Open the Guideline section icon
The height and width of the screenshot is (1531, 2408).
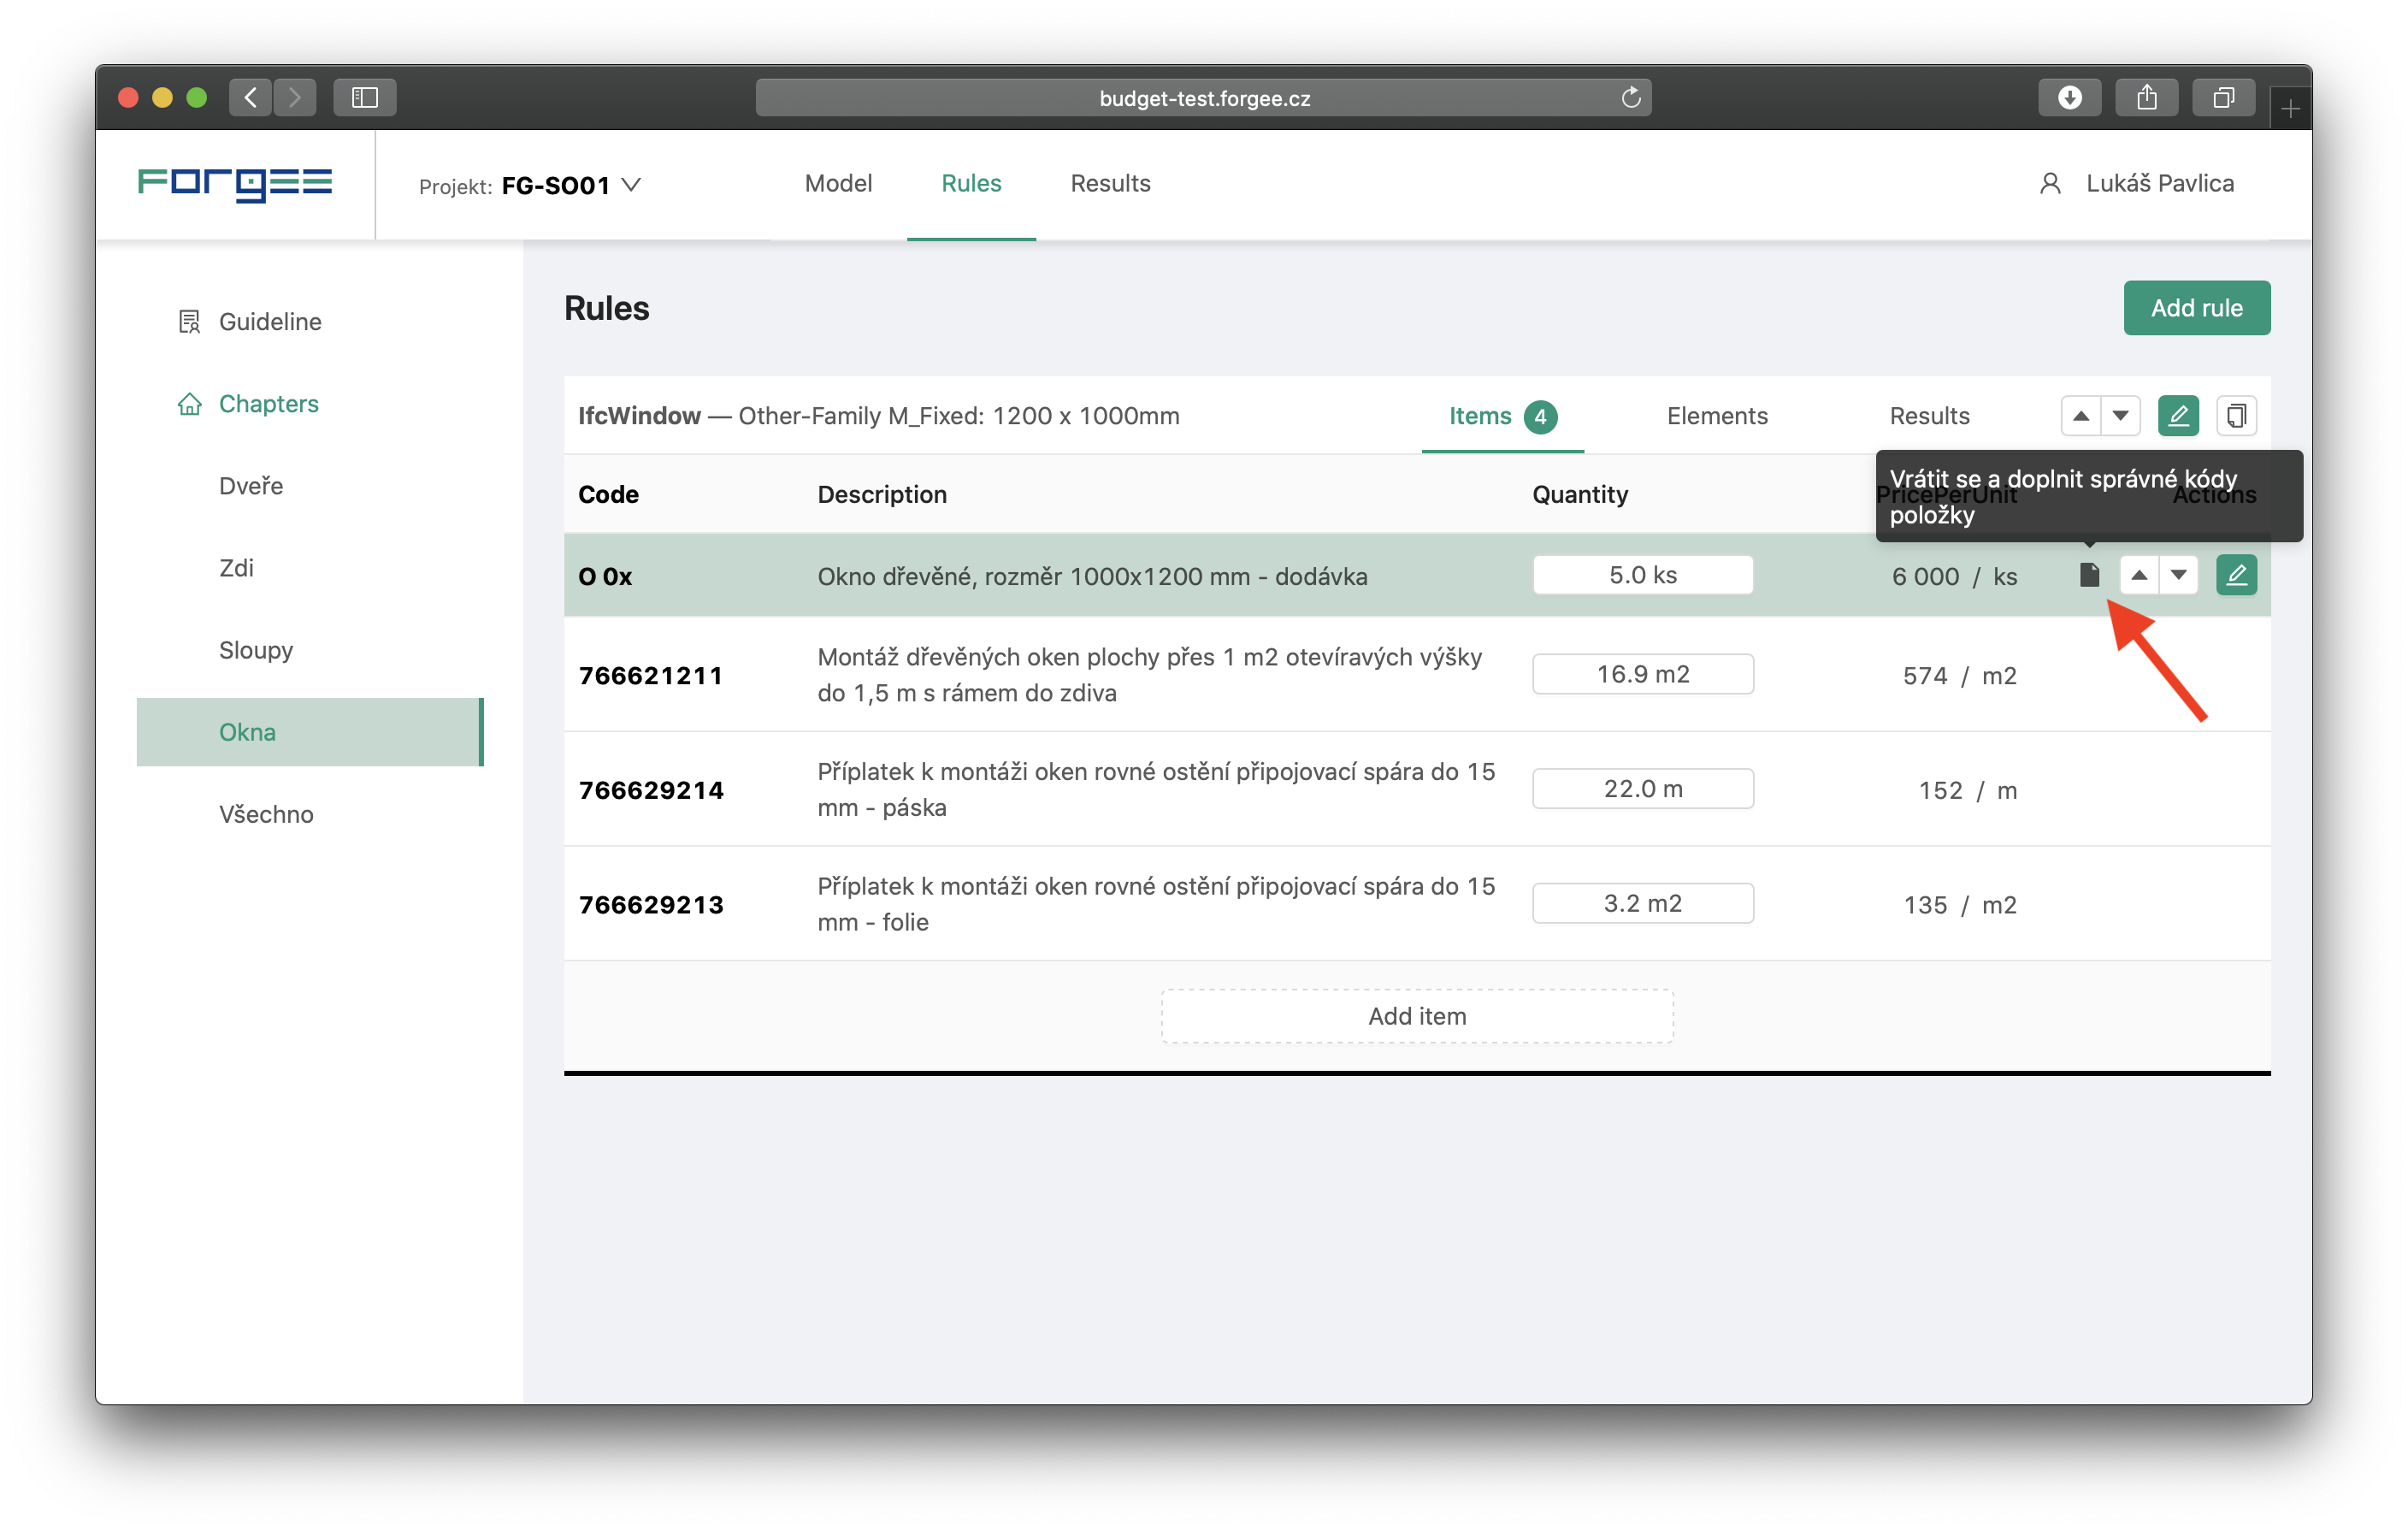pyautogui.click(x=189, y=321)
